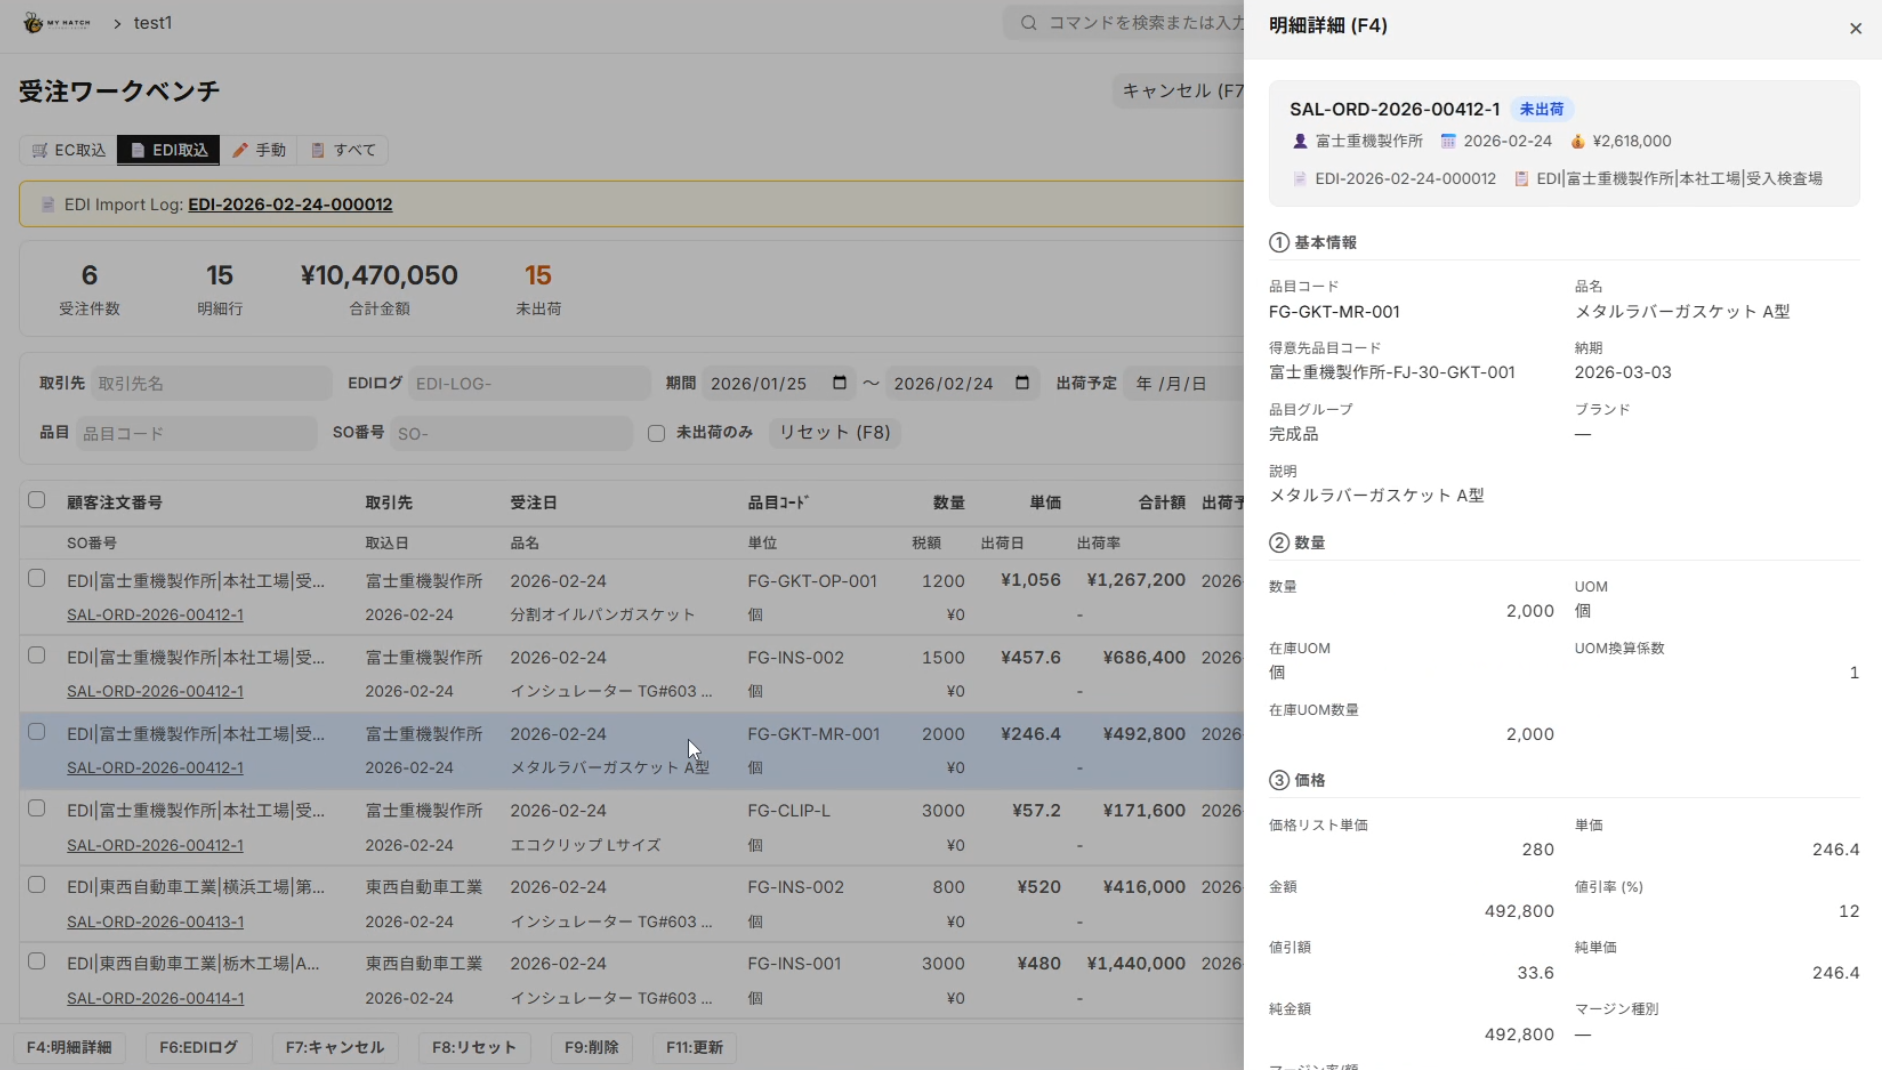Tick the FG-CLIP-L row checkbox
The width and height of the screenshot is (1882, 1070).
(37, 808)
